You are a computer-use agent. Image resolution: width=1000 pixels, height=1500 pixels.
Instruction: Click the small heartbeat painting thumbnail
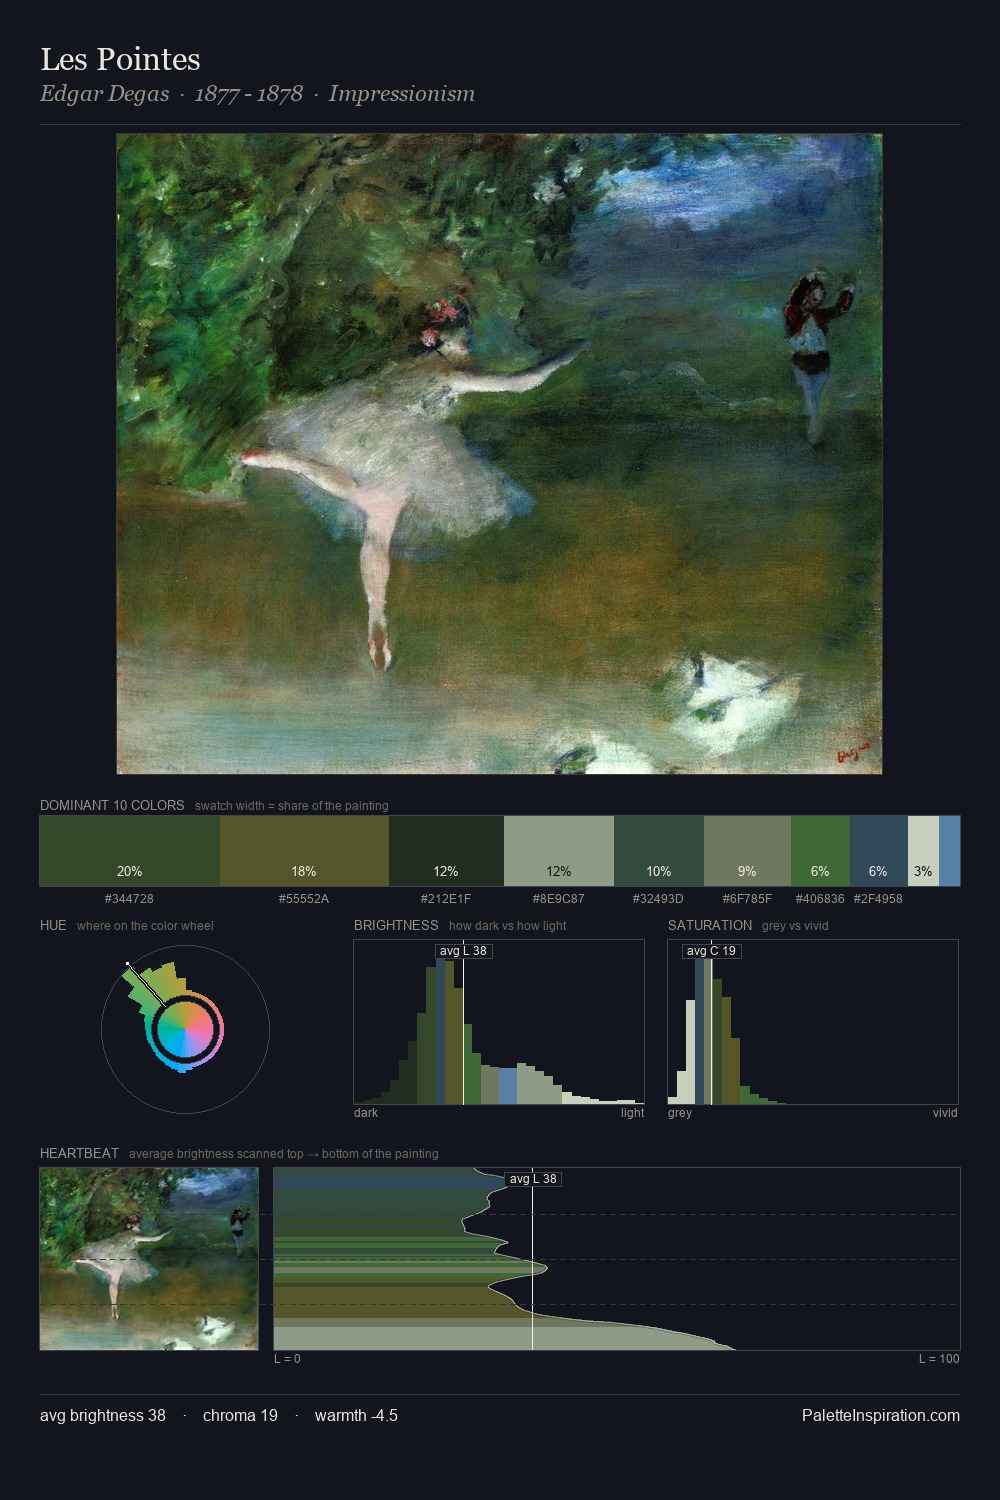point(149,1258)
